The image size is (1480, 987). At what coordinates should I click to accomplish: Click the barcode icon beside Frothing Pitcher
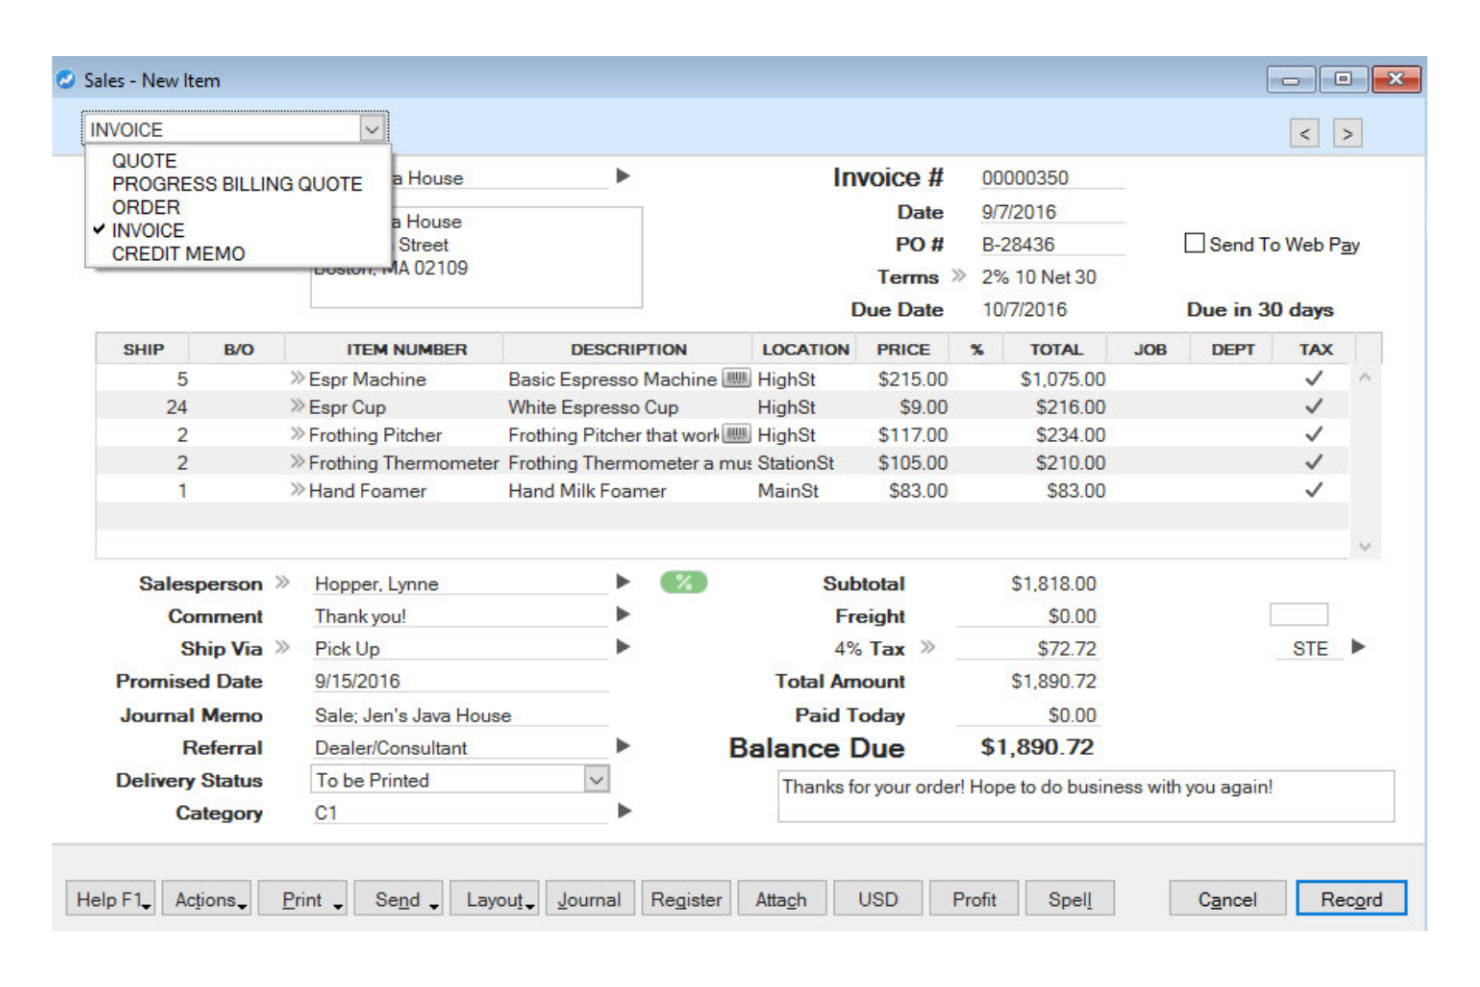[735, 434]
